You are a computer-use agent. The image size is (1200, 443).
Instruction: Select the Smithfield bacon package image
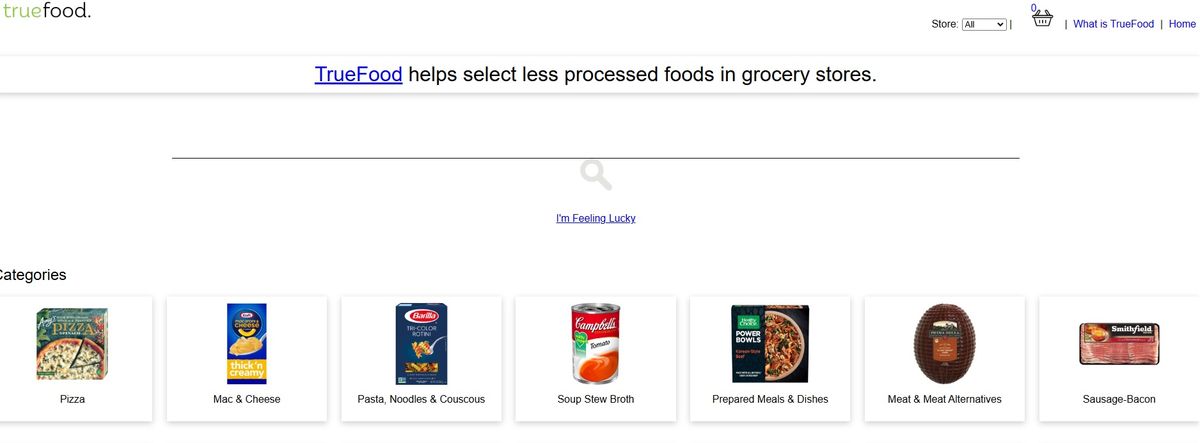1118,344
